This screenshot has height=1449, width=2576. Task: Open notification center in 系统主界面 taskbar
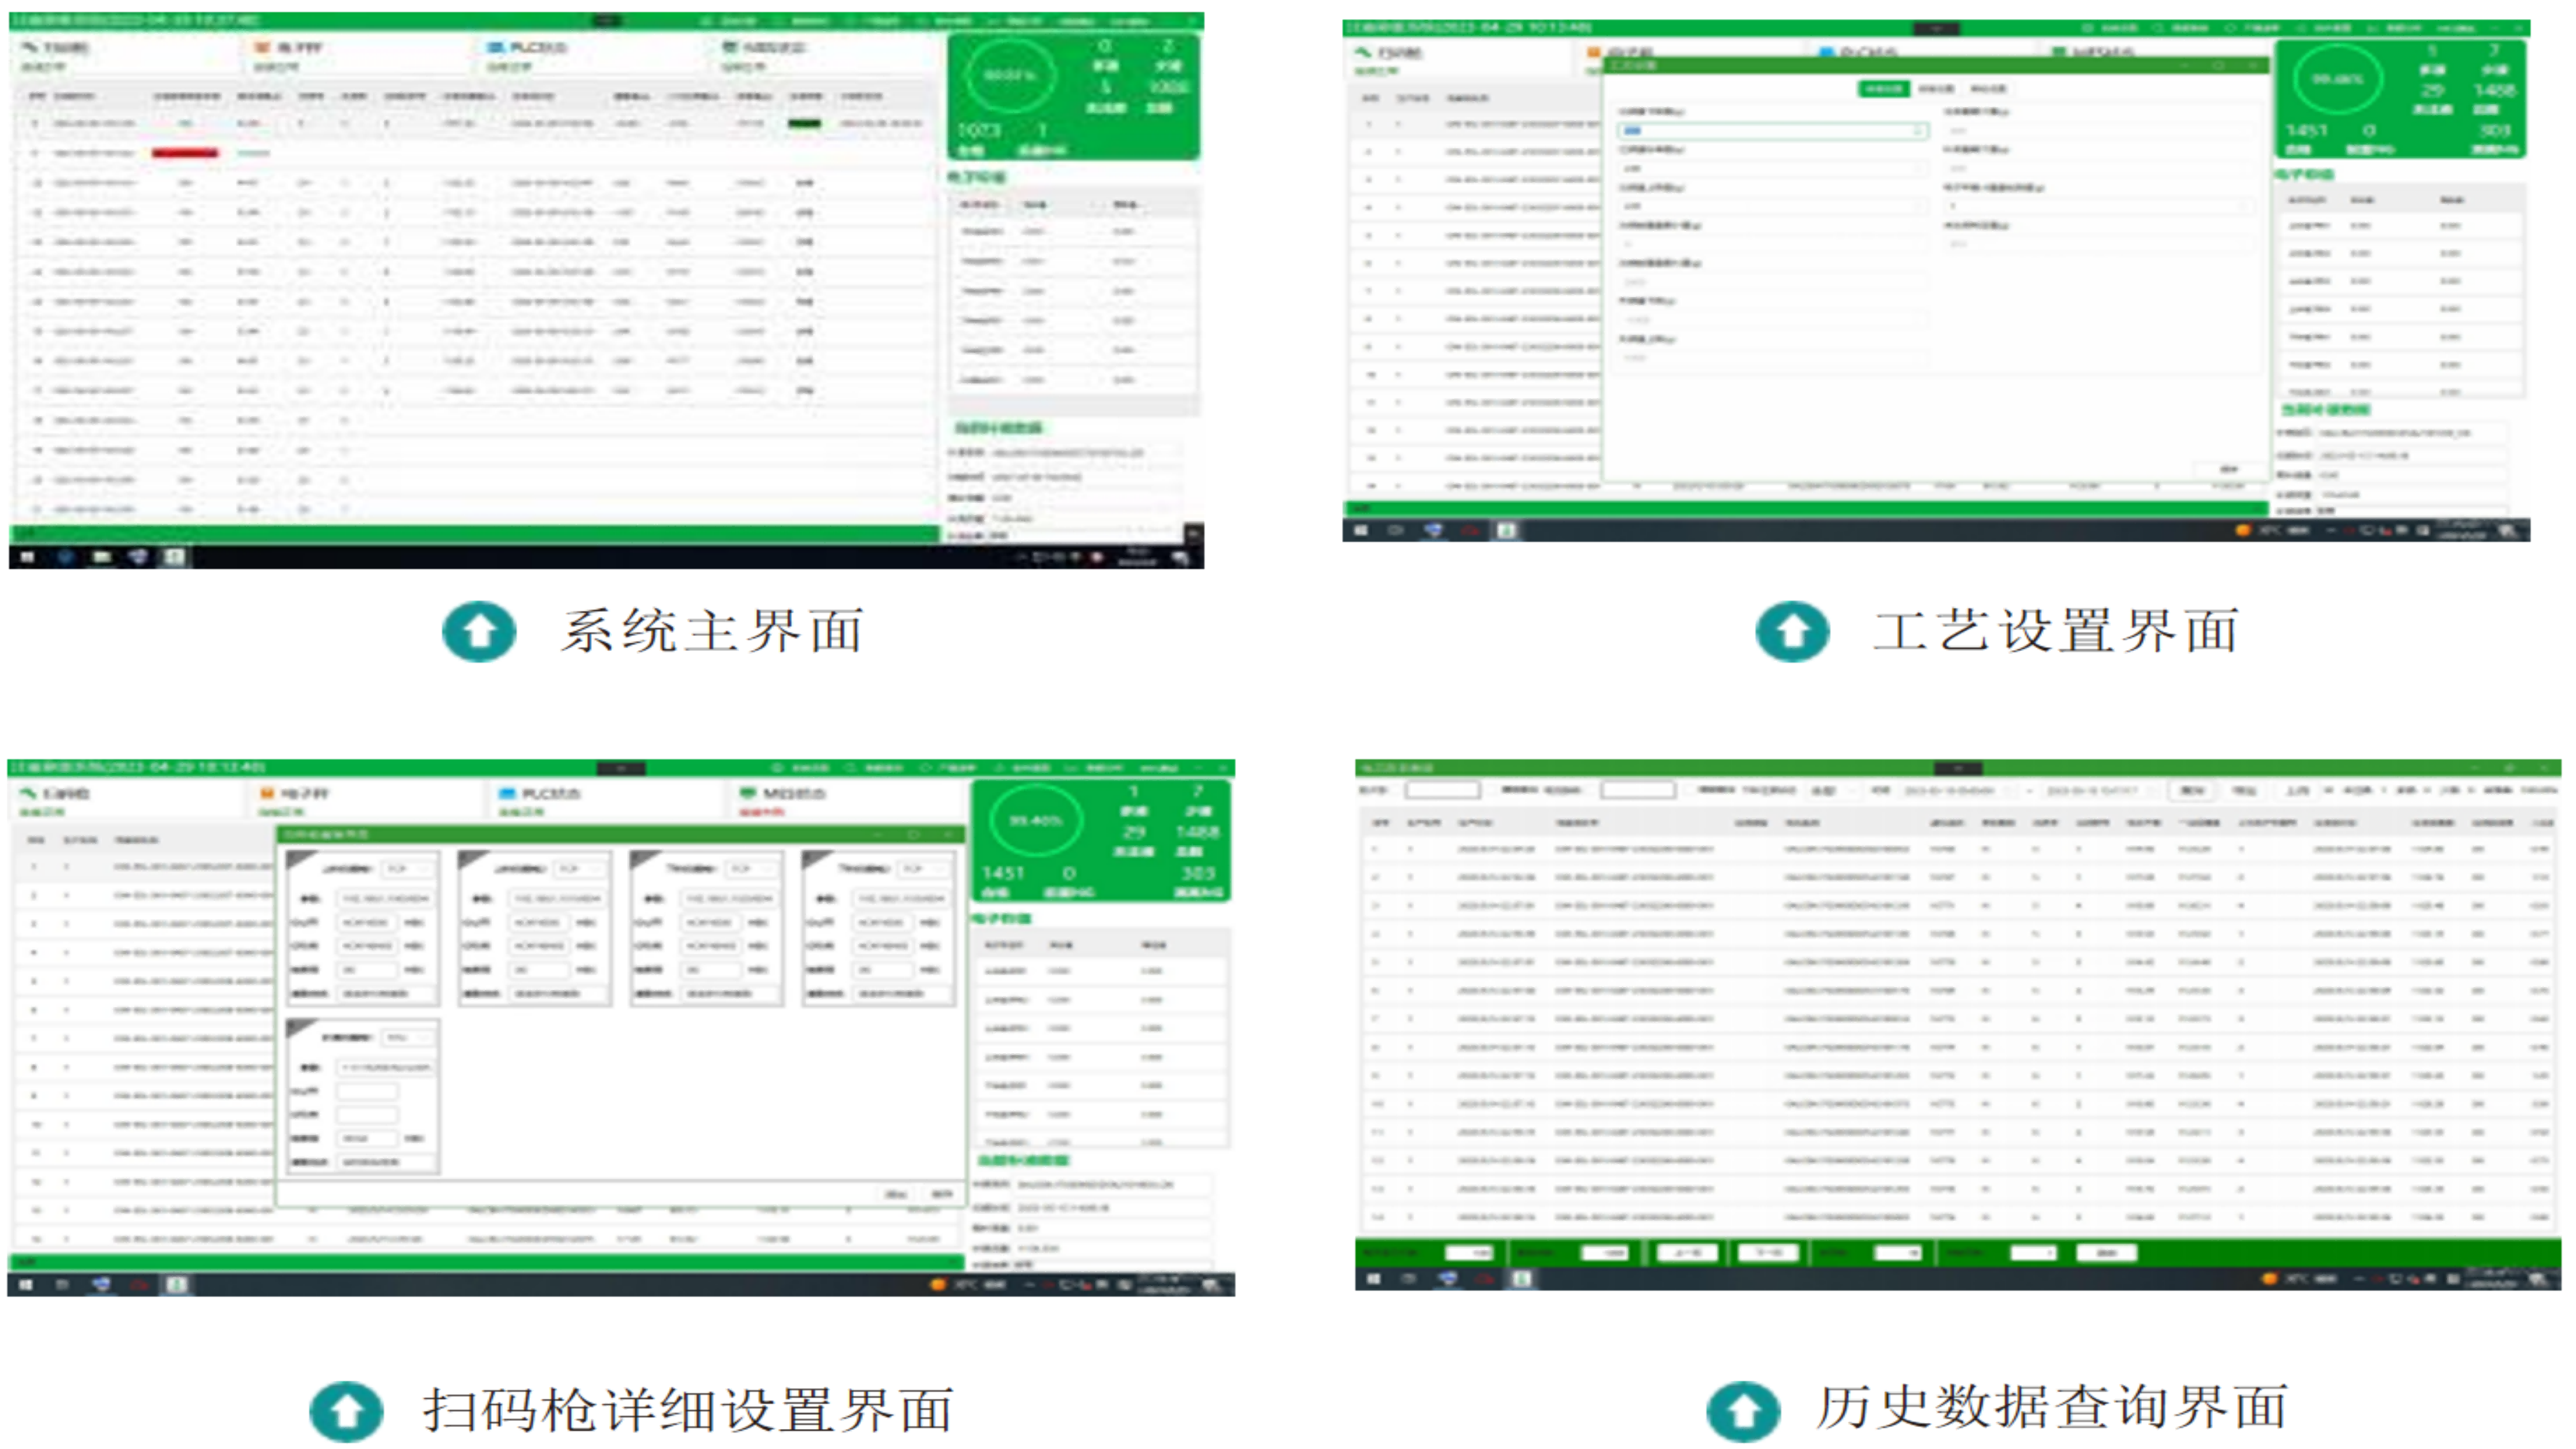(x=1182, y=557)
